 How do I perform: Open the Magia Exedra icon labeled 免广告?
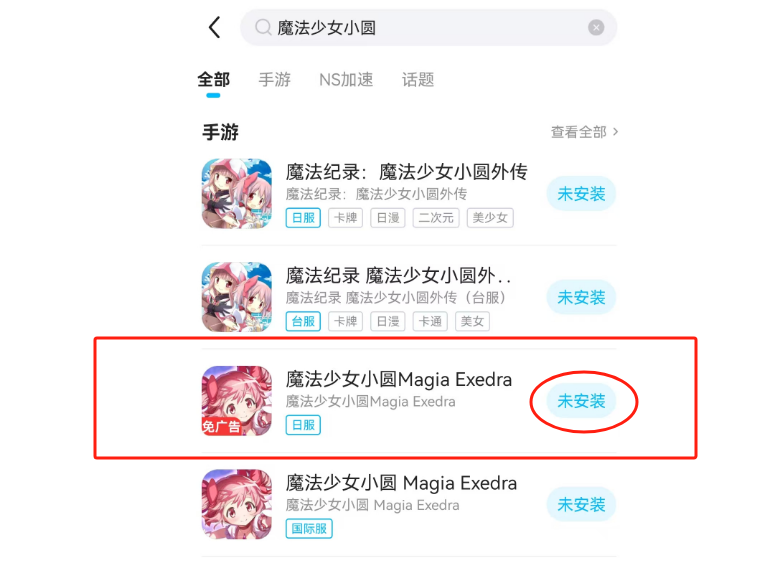pos(237,401)
